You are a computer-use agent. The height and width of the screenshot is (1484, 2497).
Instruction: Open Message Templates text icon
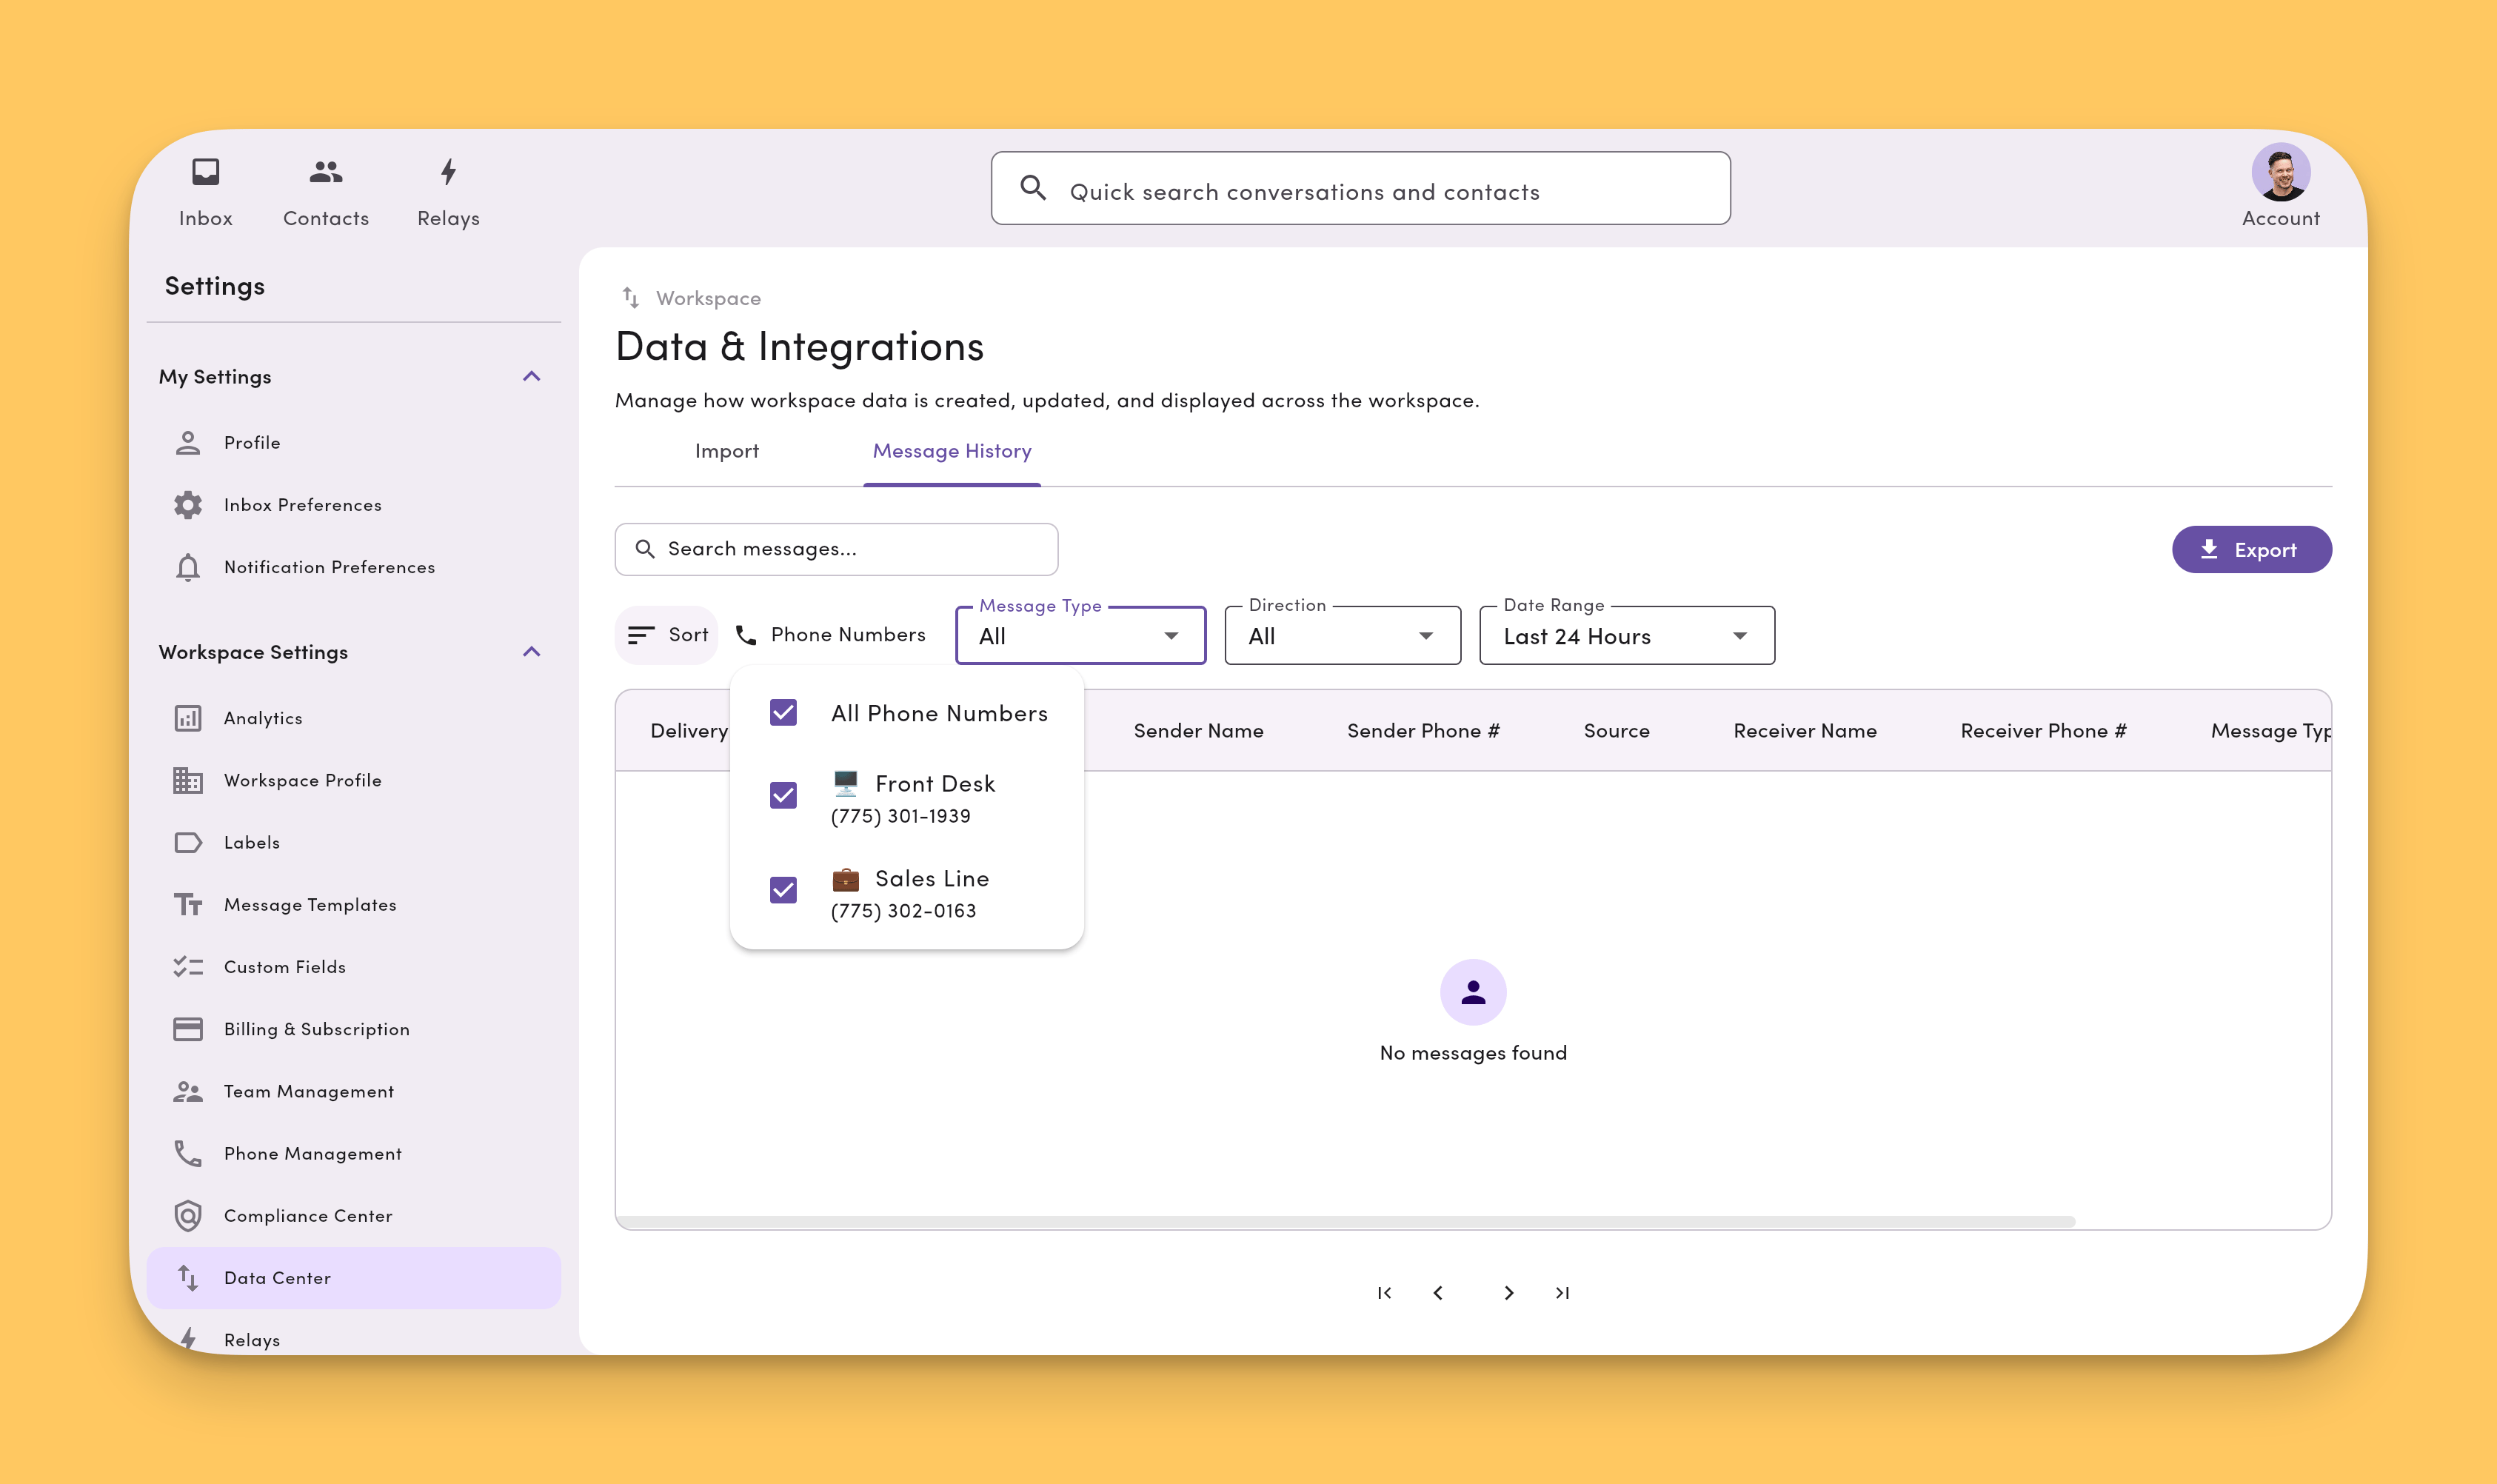coord(188,905)
